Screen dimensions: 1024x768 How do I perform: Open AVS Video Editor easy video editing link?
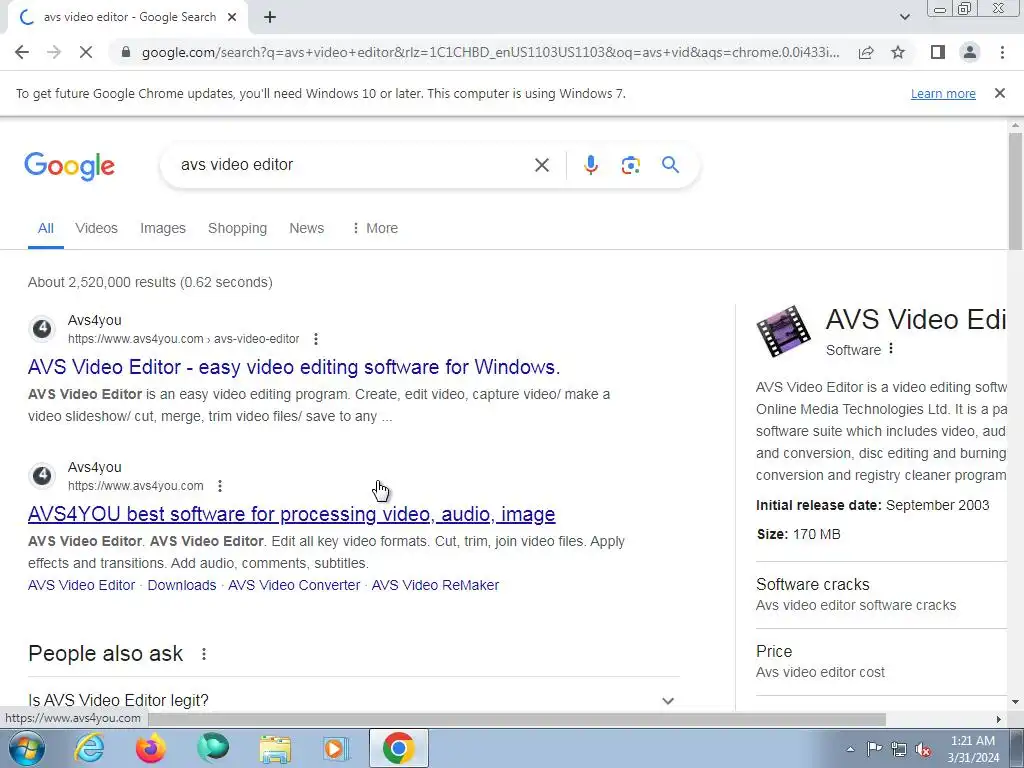click(x=294, y=367)
